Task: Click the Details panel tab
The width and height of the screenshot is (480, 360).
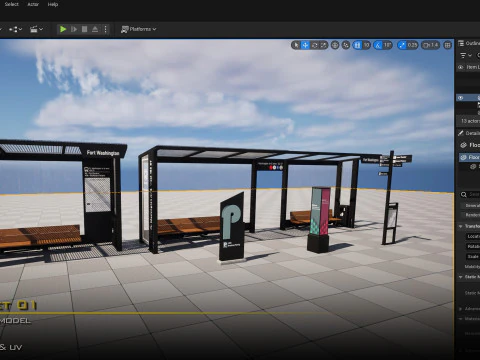Action: [469, 133]
